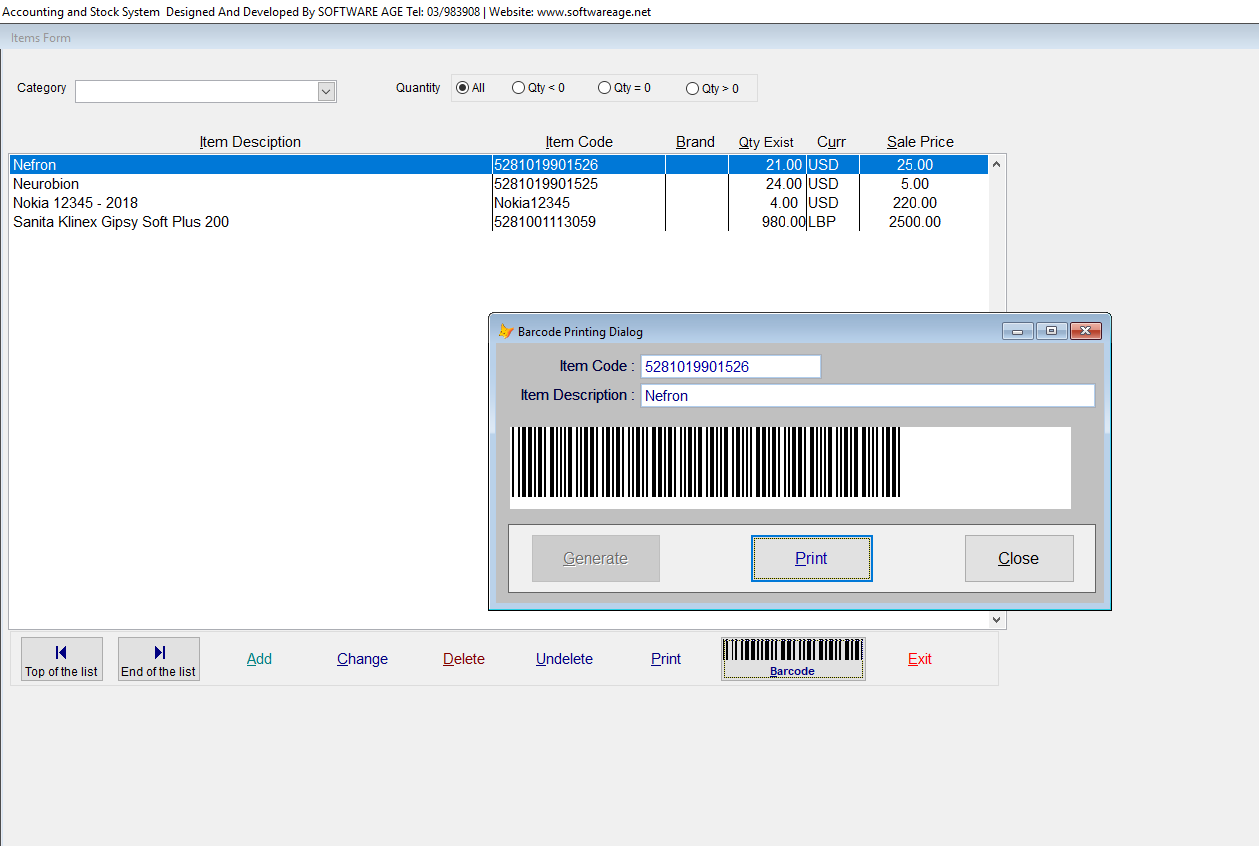Jump to top of list using navigation icon
The height and width of the screenshot is (846, 1259).
tap(61, 658)
